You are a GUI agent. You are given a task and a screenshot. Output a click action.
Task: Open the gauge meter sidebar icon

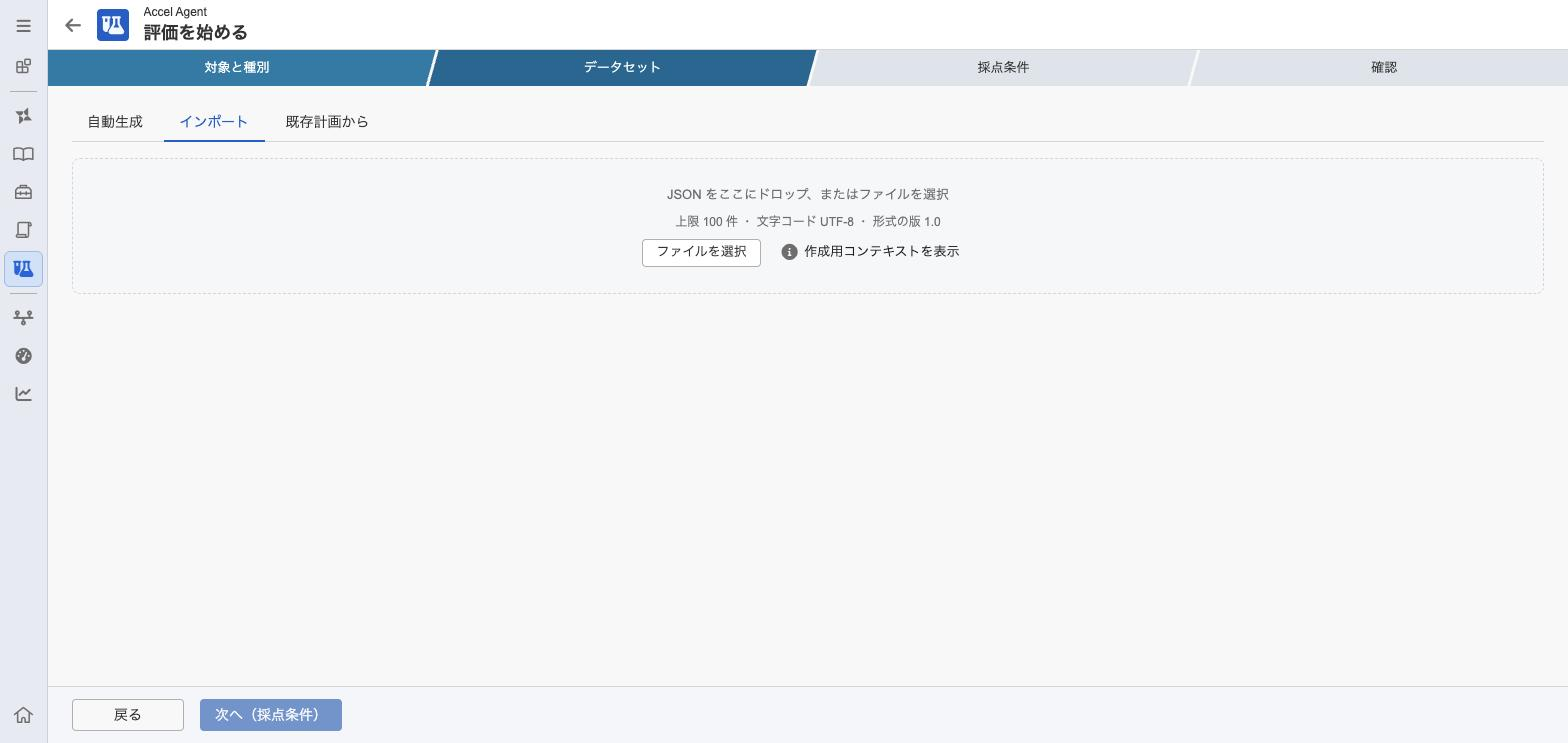point(23,356)
